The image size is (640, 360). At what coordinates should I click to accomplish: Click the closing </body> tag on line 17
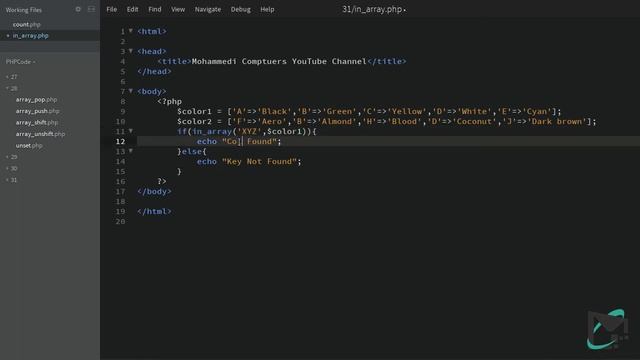(154, 191)
